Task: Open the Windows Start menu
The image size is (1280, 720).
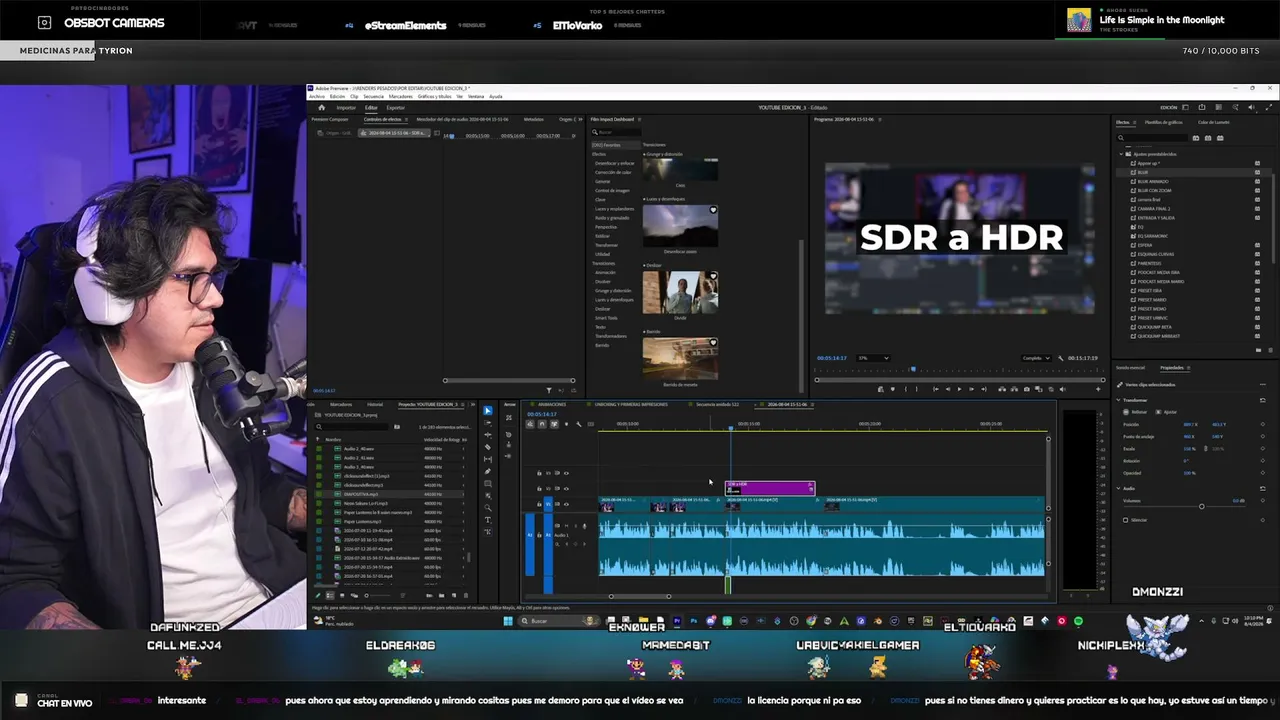Action: [508, 621]
